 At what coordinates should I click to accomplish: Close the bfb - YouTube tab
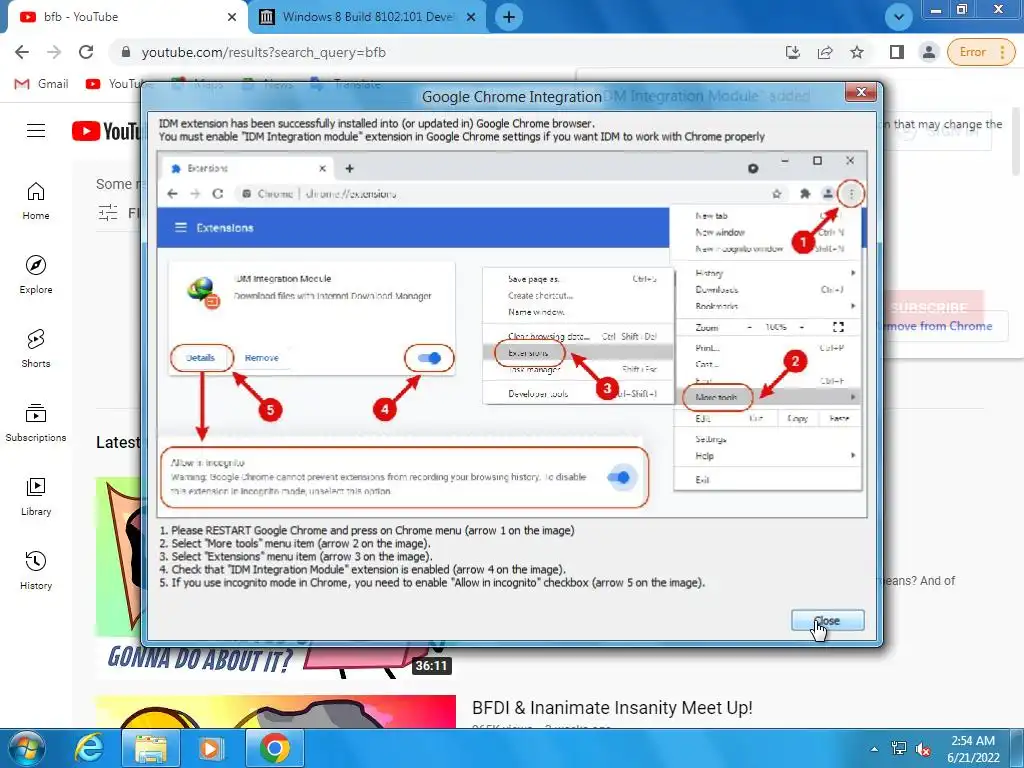pyautogui.click(x=232, y=17)
